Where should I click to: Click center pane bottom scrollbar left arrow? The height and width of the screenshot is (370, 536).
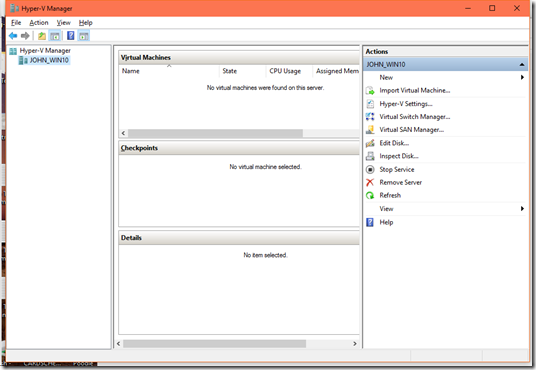[x=119, y=344]
